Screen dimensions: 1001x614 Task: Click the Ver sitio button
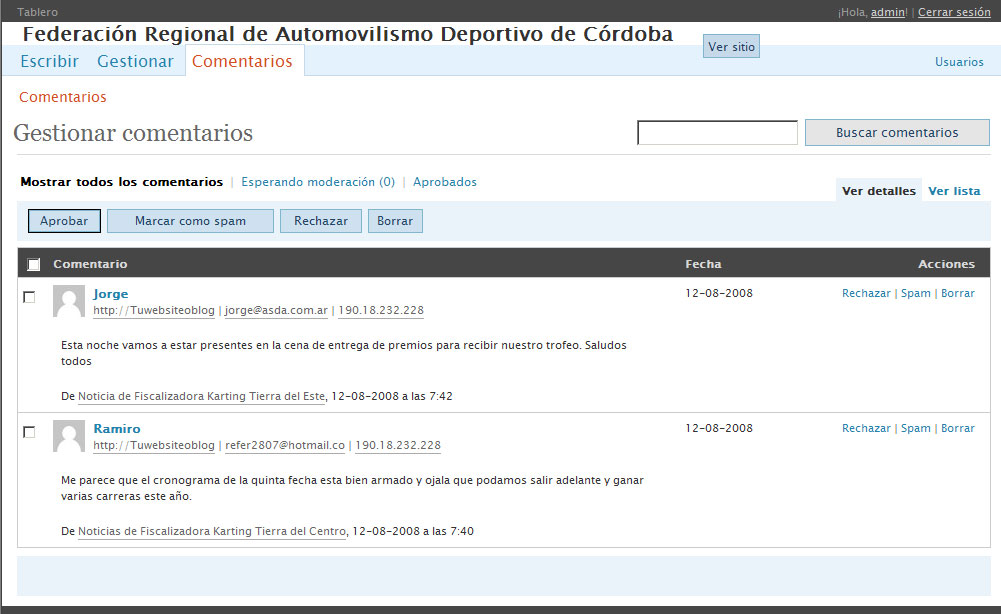(x=731, y=47)
